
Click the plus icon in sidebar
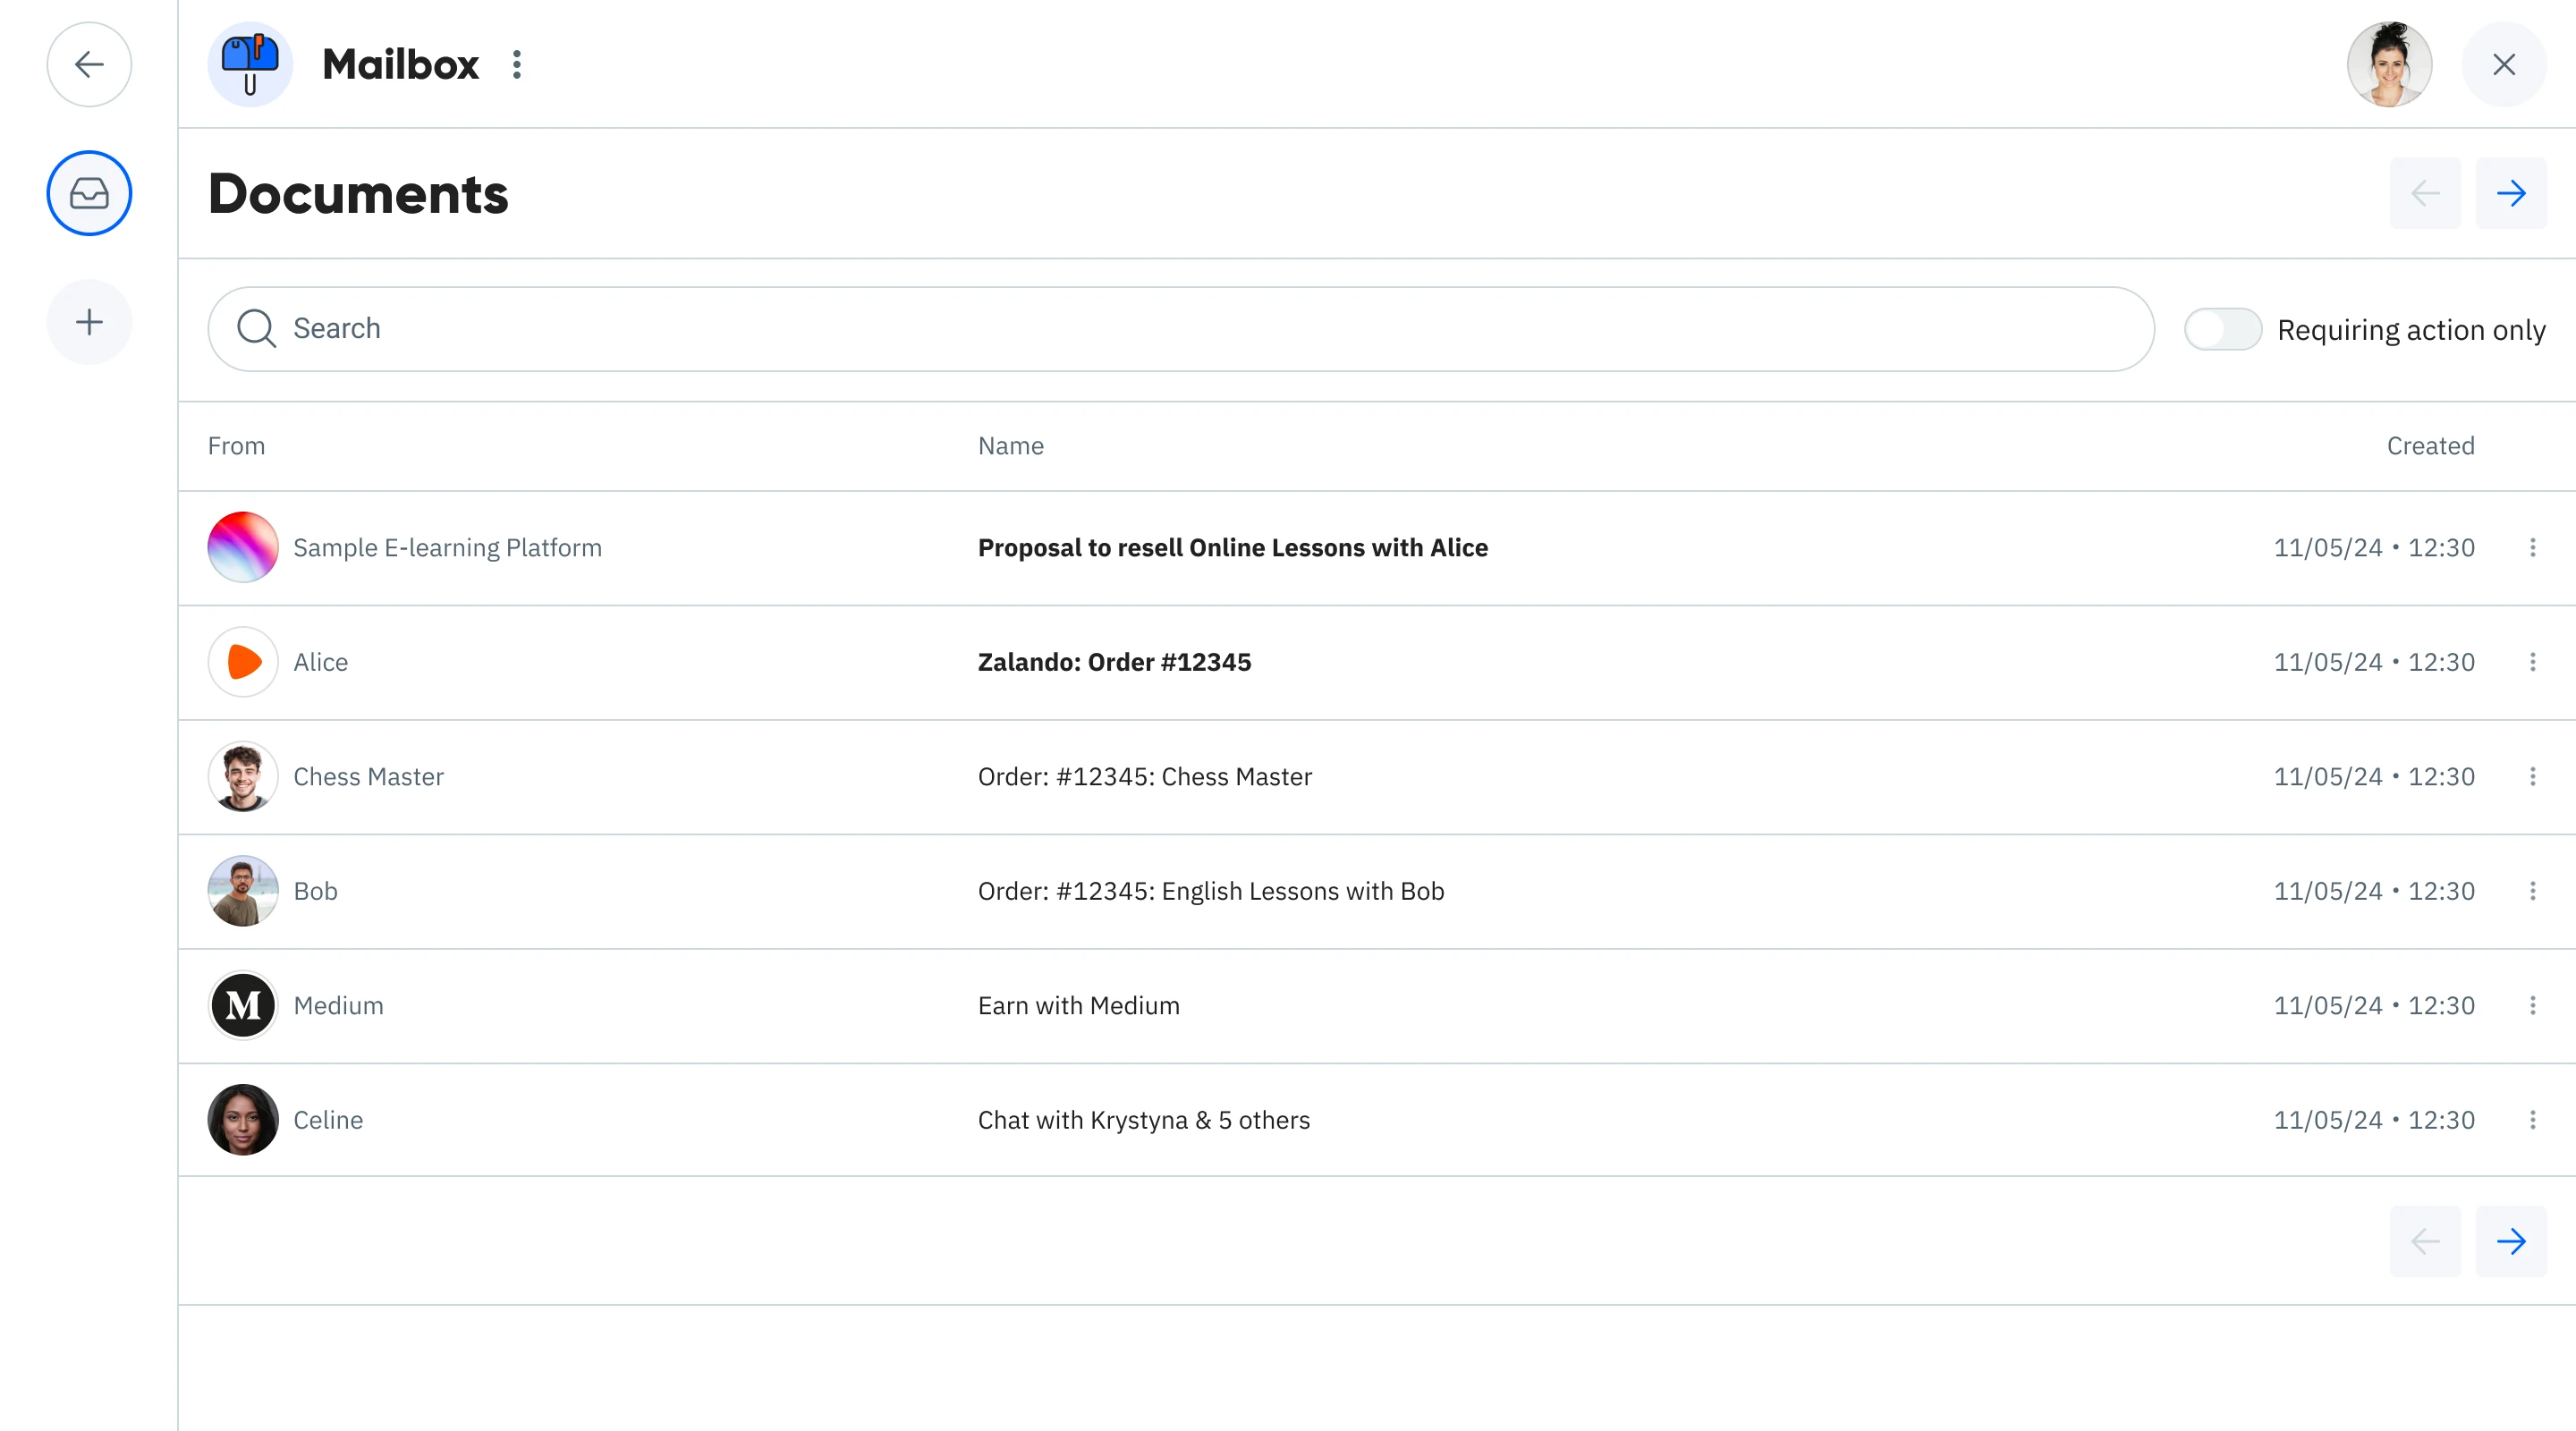click(x=89, y=322)
